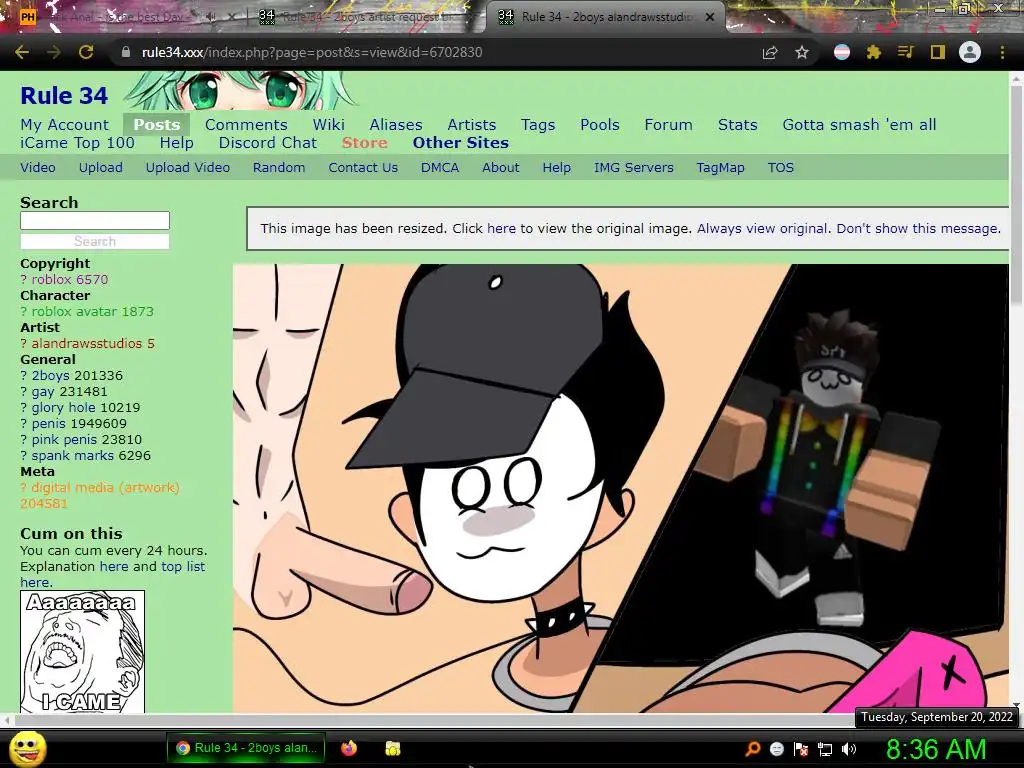Open the smiley-face Start button

tap(28, 748)
